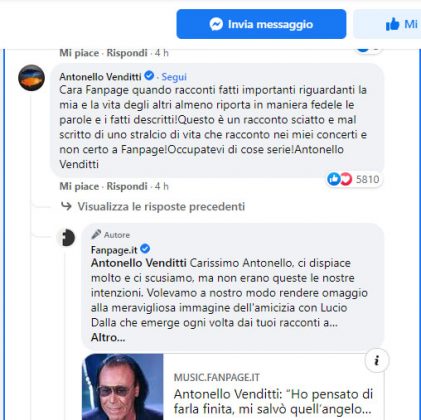The height and width of the screenshot is (420, 421).
Task: Follow Antonello Venditti via Segui link
Action: tap(174, 77)
